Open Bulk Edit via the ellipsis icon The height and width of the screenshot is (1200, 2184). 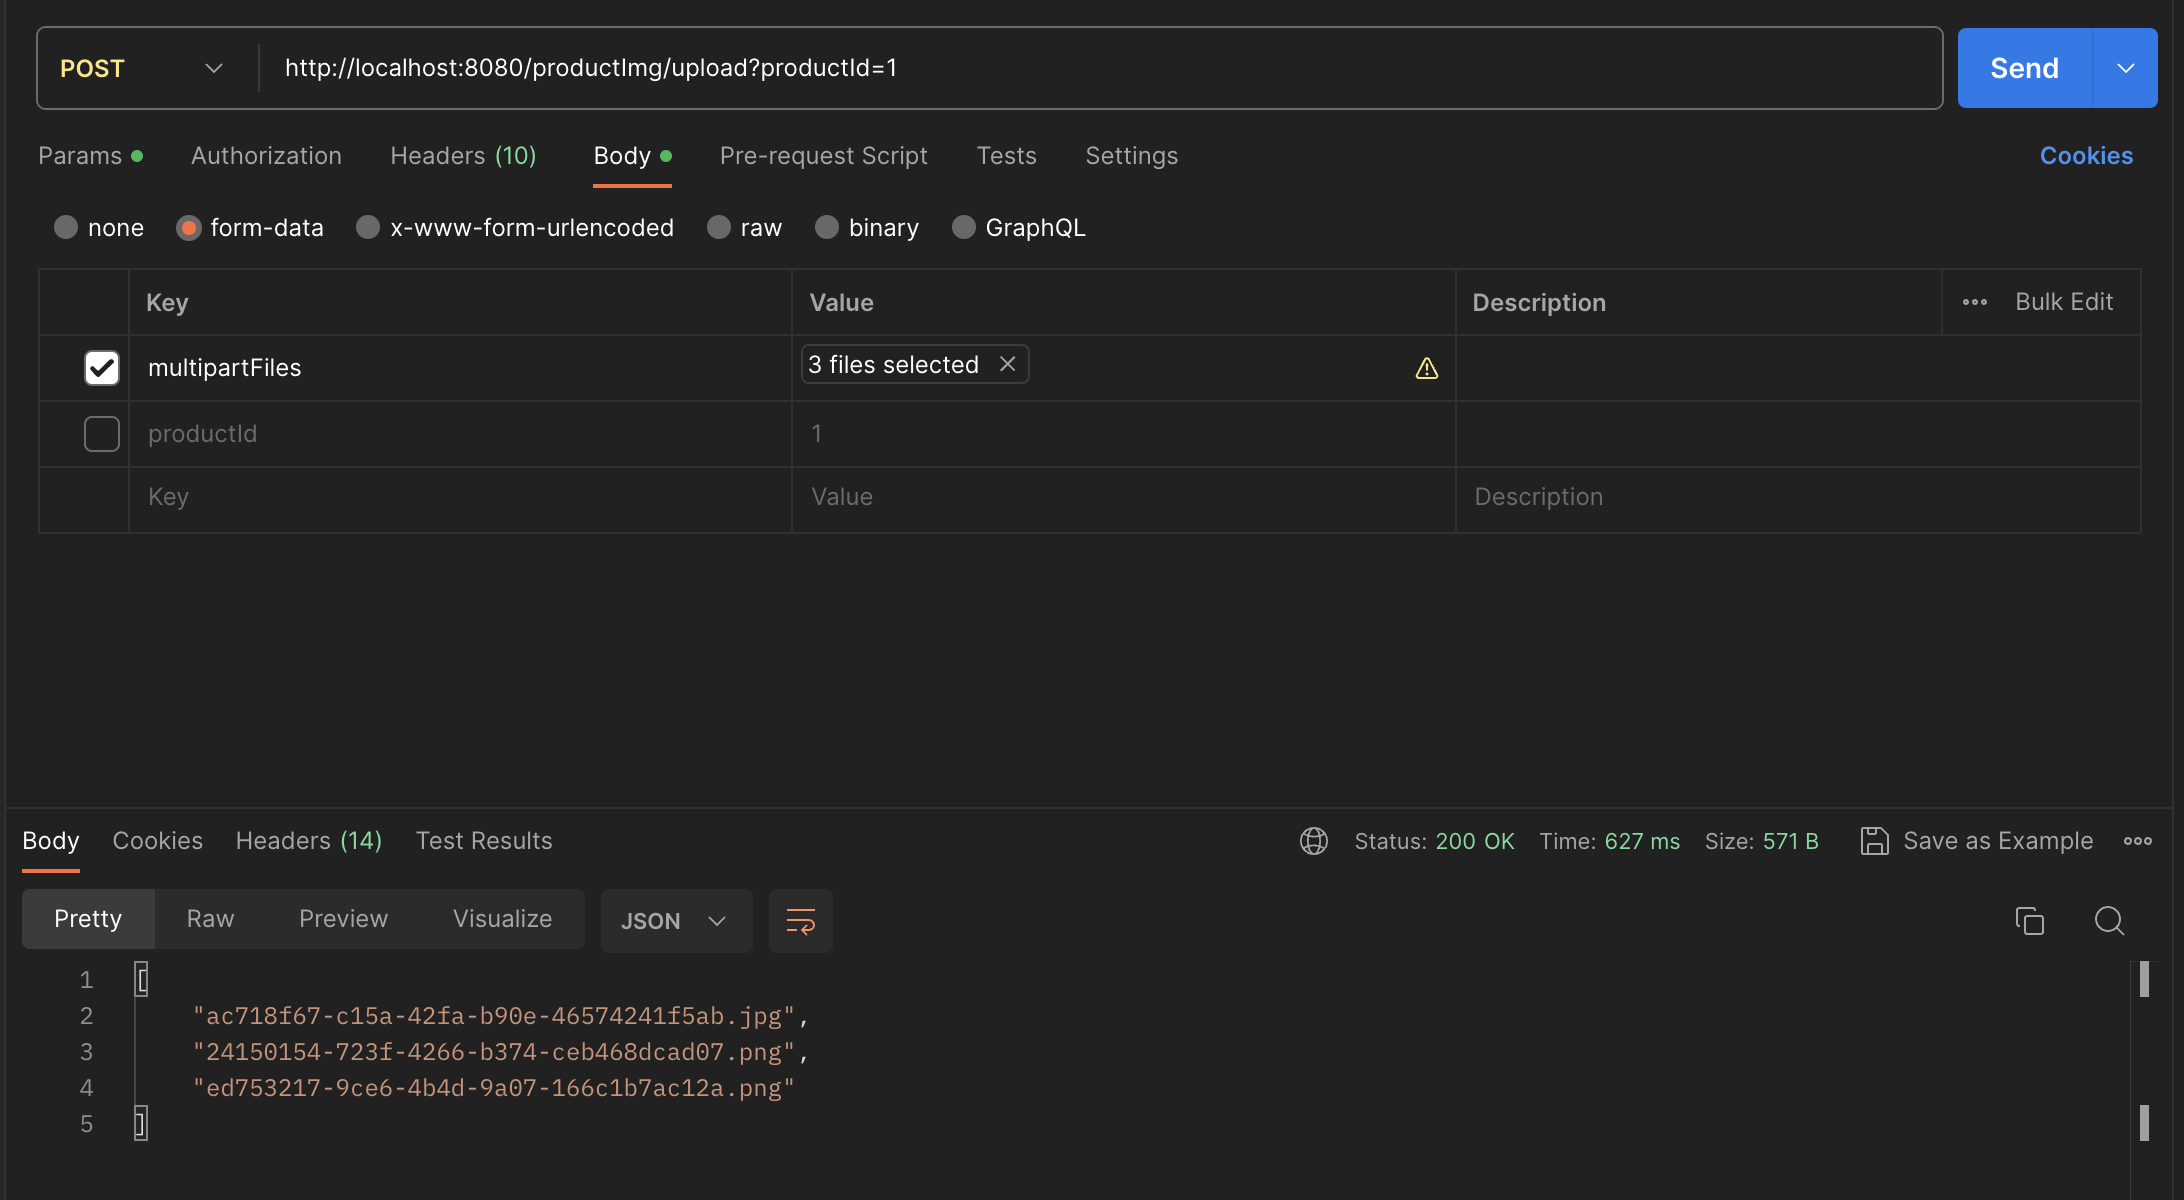click(1975, 301)
